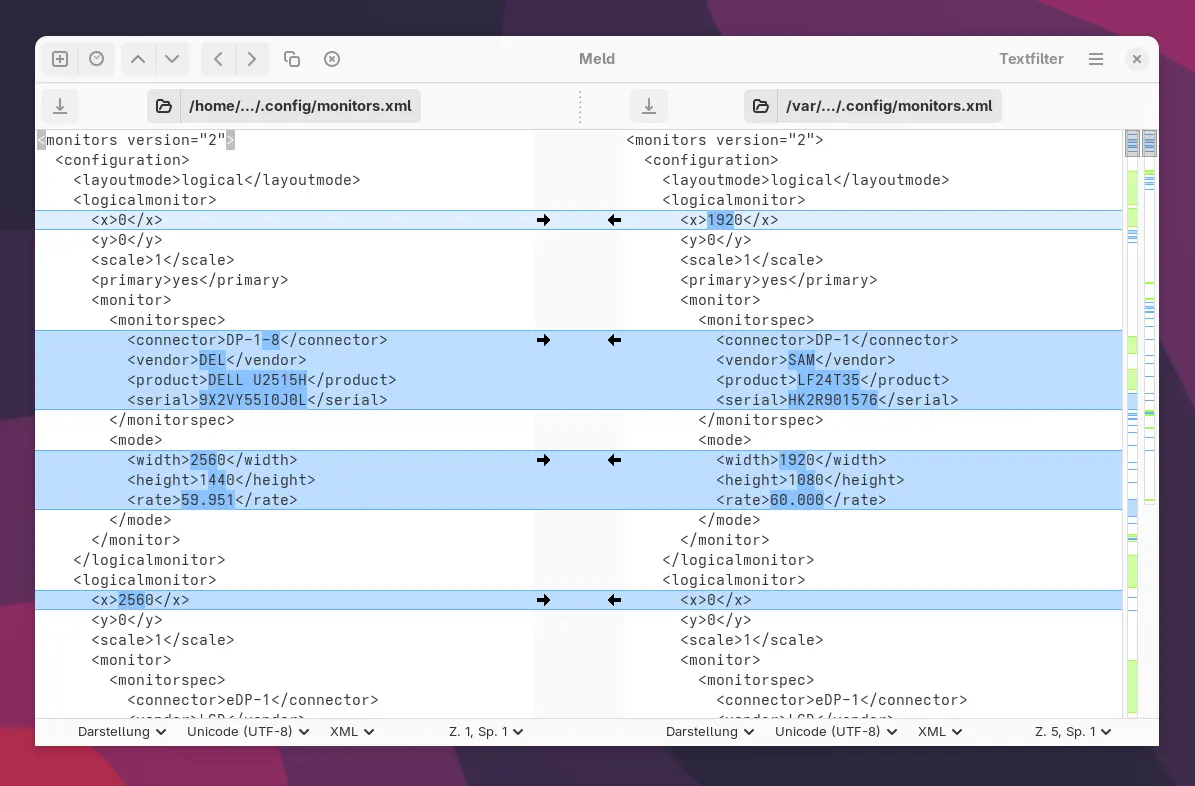
Task: Push connector DP-1-8 block to the right
Action: (x=543, y=340)
